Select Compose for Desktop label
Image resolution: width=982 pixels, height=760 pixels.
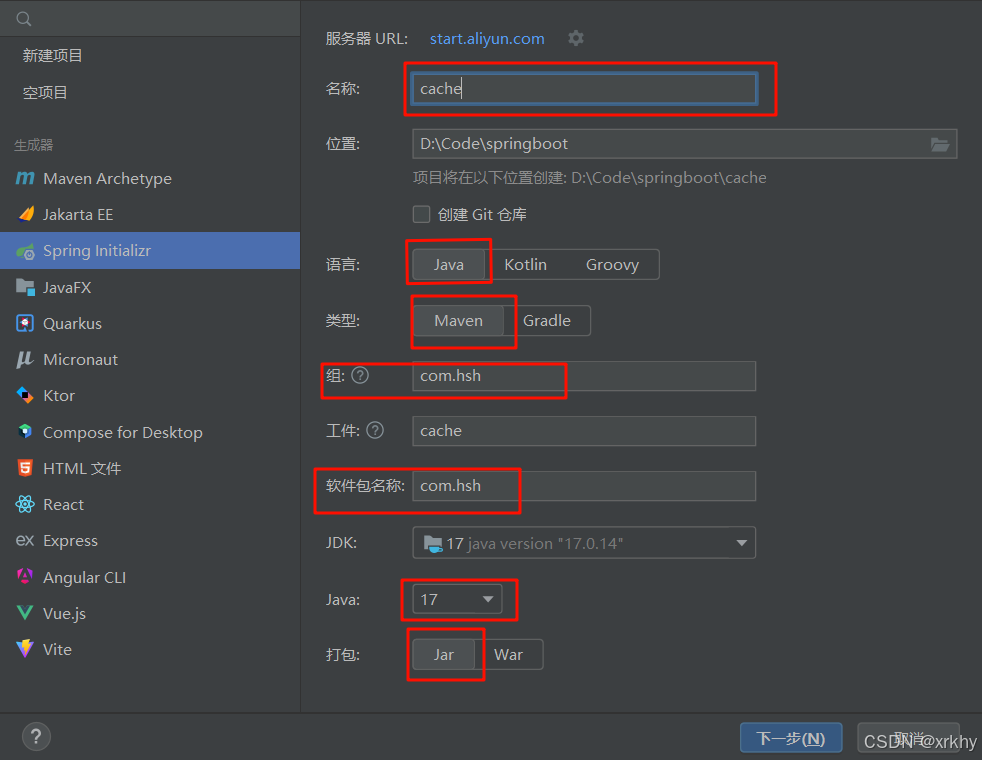pyautogui.click(x=123, y=433)
